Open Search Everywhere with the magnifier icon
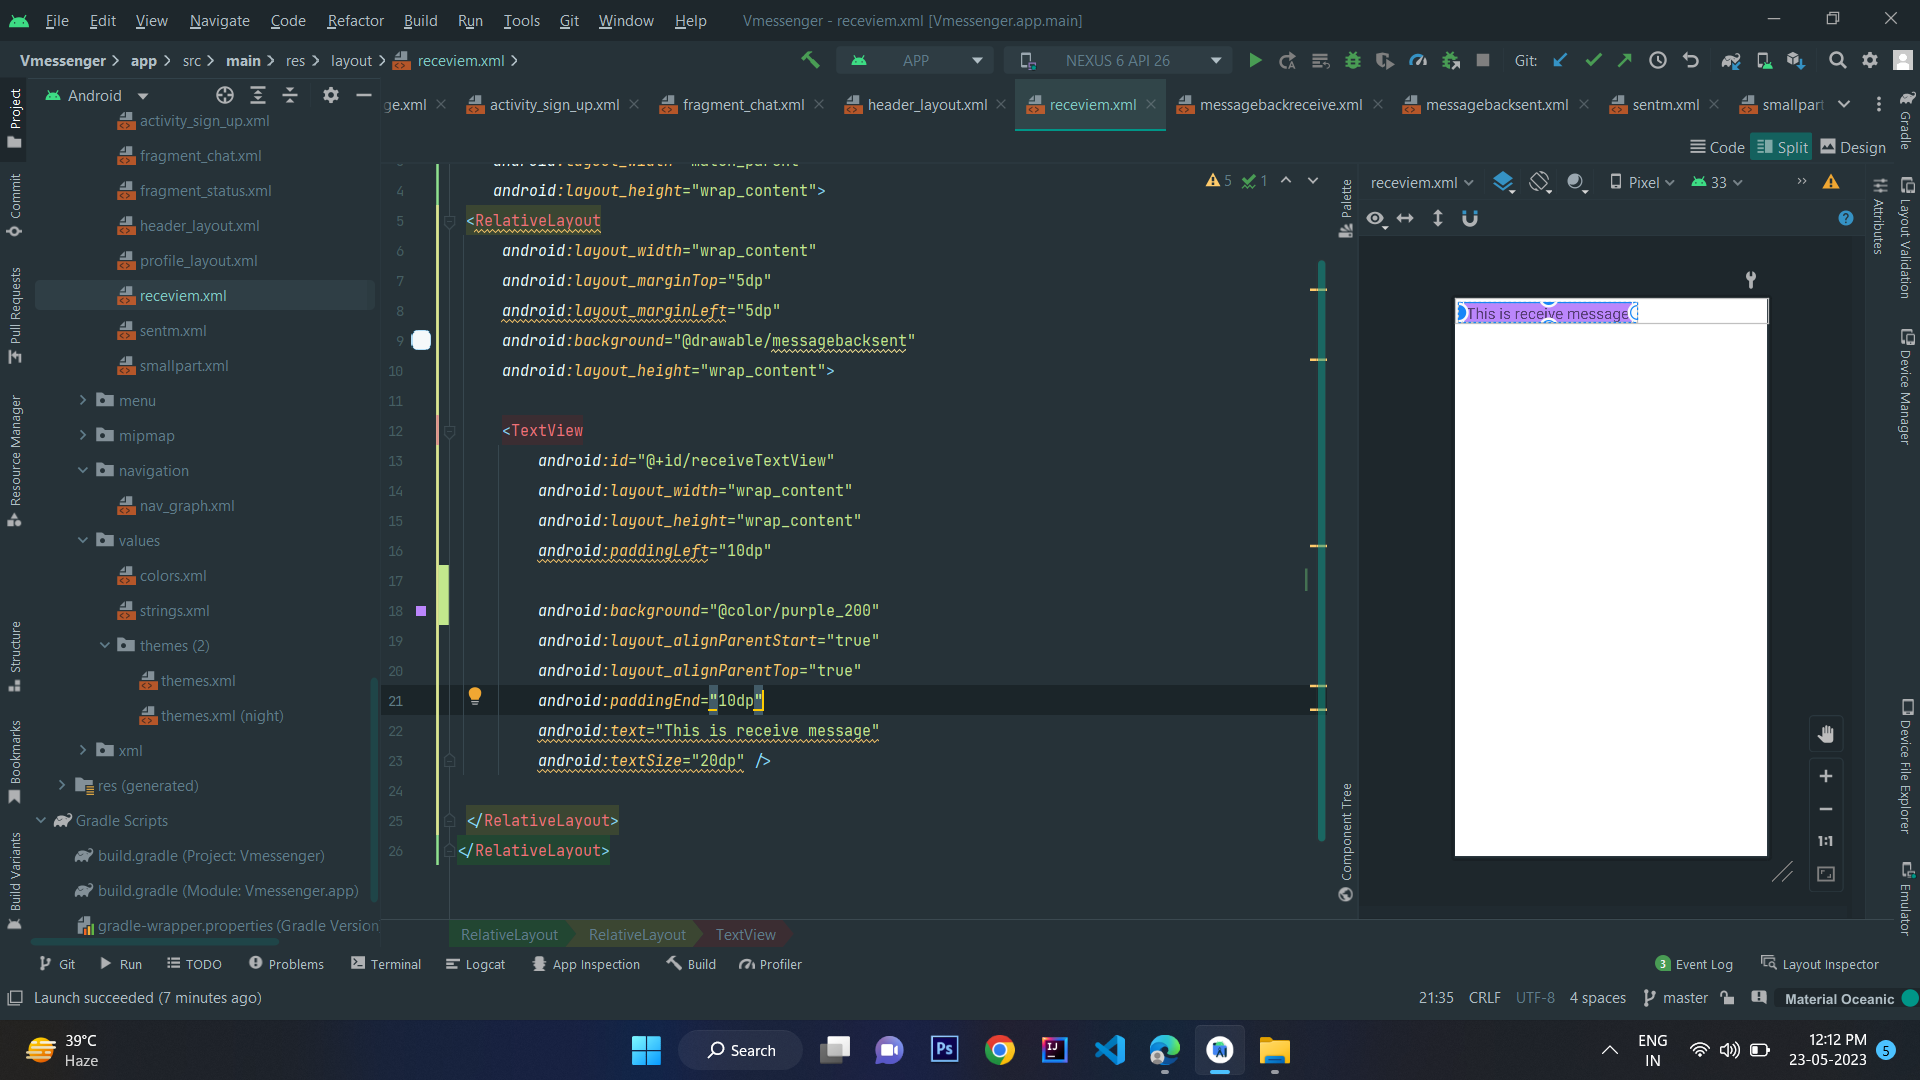1920x1080 pixels. (x=1838, y=60)
